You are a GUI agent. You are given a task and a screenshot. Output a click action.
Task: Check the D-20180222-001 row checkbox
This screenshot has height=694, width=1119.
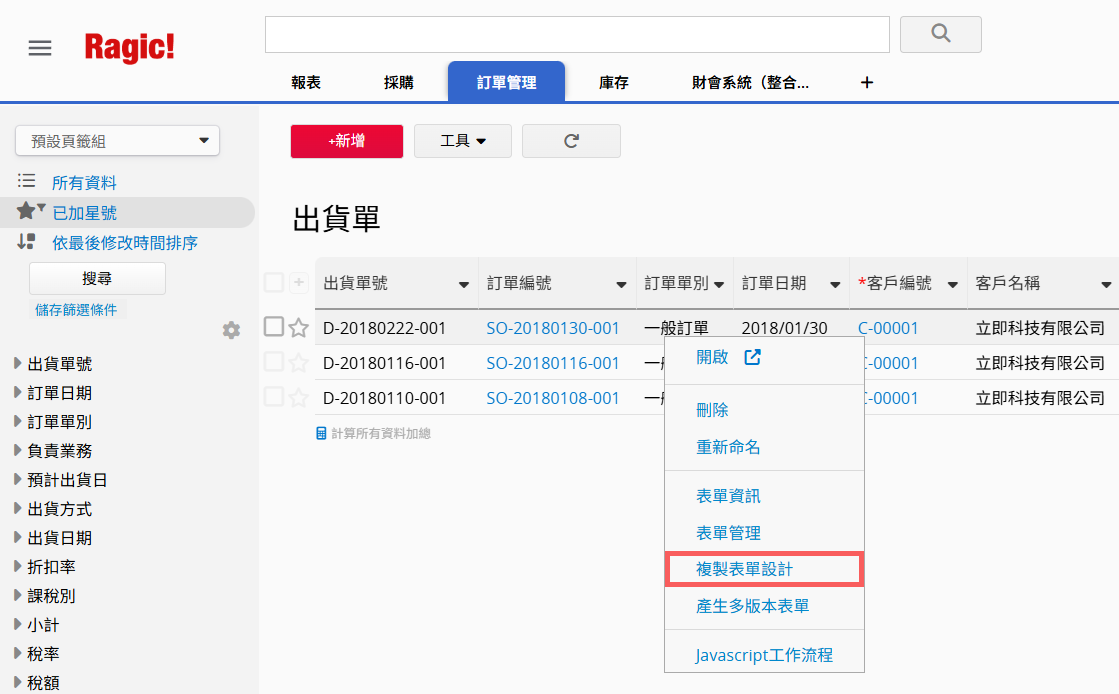coord(274,327)
